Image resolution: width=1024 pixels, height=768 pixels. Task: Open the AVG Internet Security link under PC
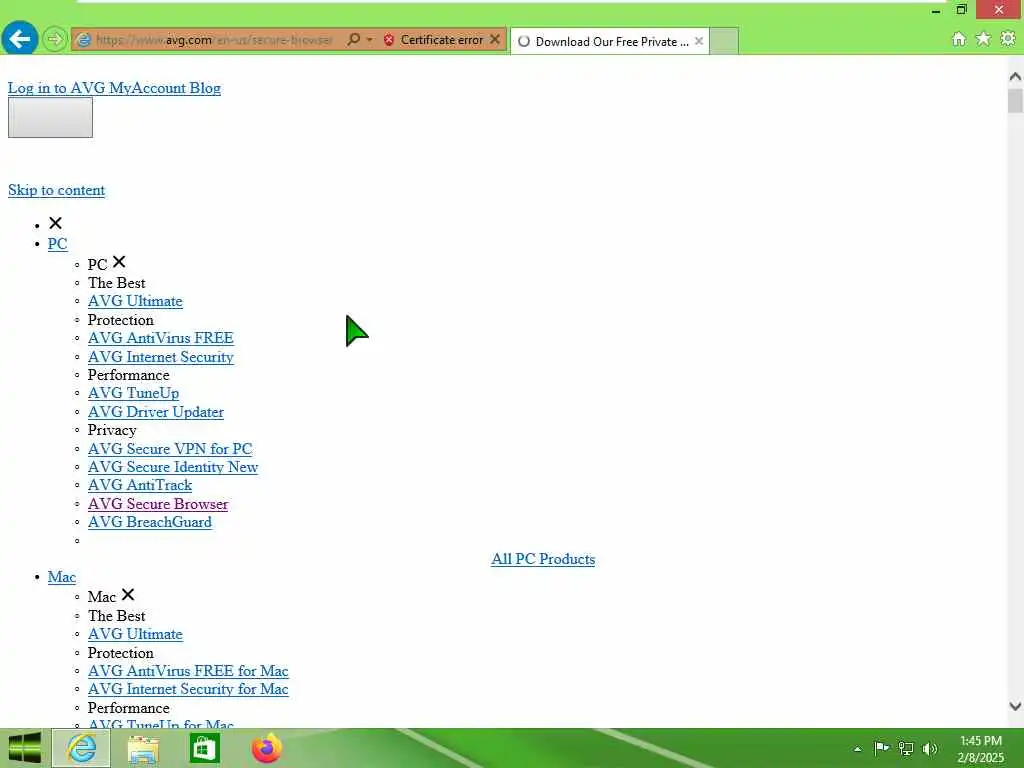click(x=161, y=357)
